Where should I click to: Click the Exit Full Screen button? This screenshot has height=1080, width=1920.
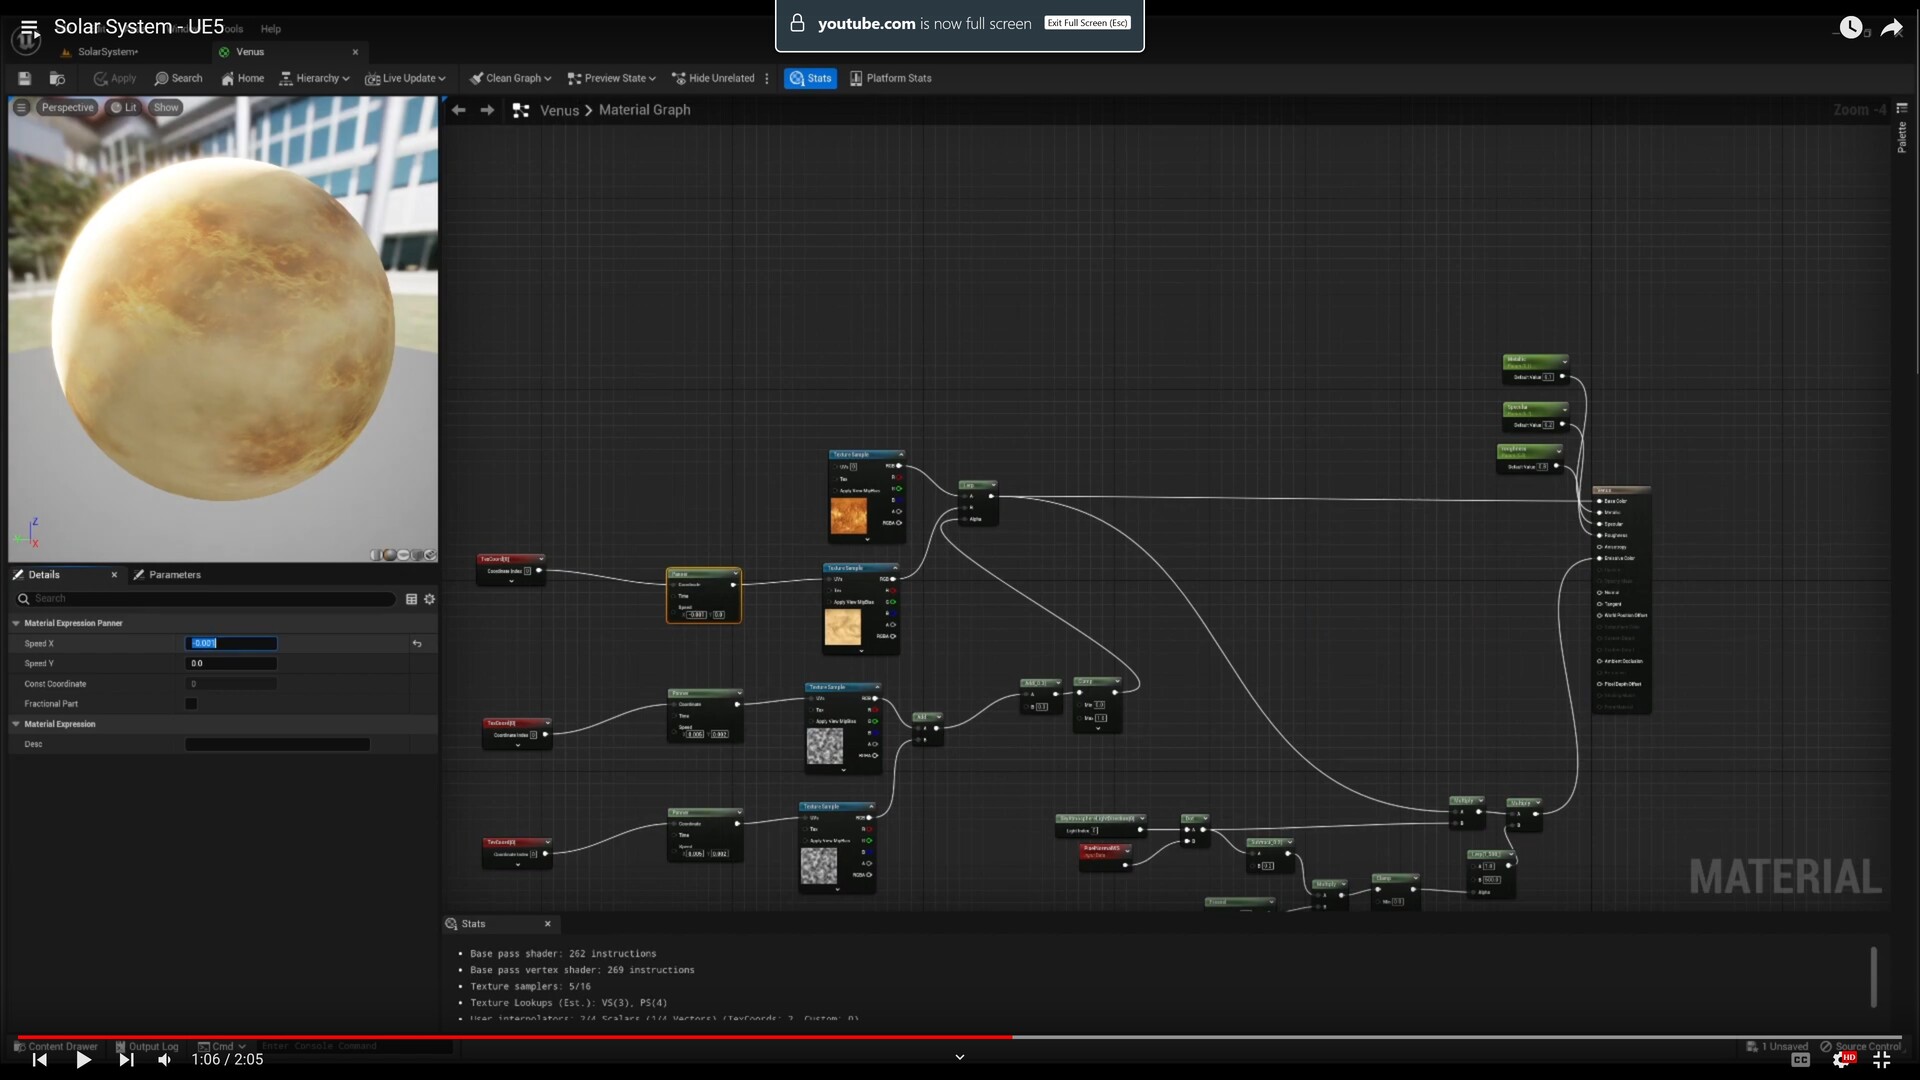(1087, 22)
